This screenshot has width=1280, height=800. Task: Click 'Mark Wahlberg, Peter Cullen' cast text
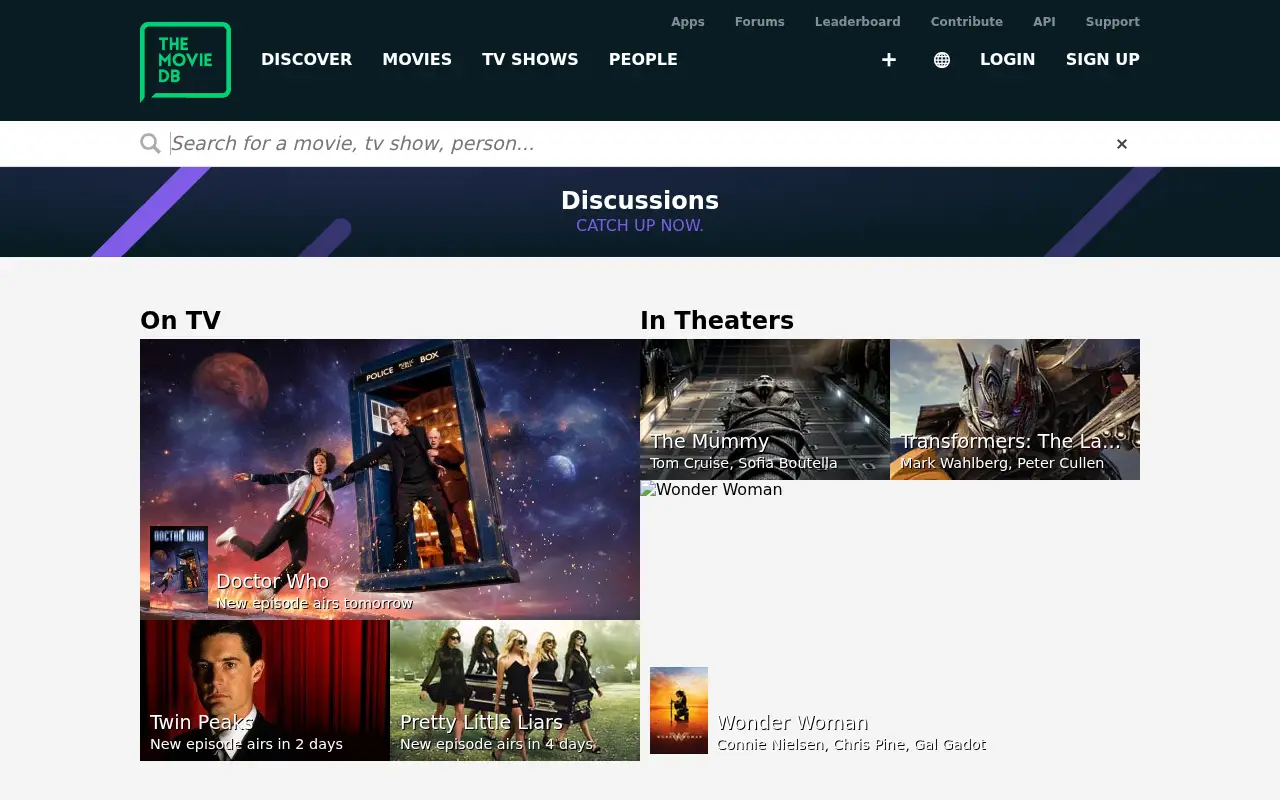pyautogui.click(x=1002, y=463)
